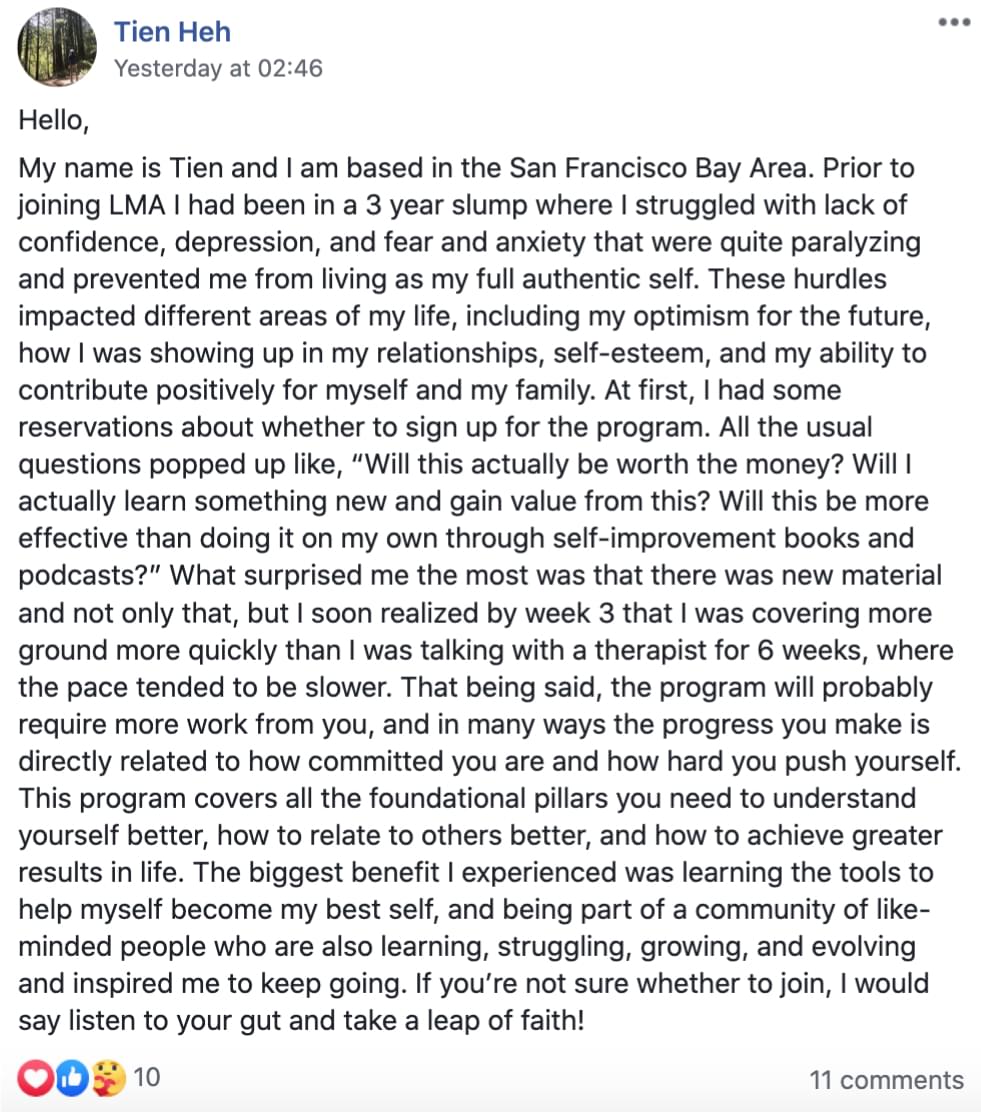
Task: Click the "Hello," greeting line
Action: pos(54,120)
